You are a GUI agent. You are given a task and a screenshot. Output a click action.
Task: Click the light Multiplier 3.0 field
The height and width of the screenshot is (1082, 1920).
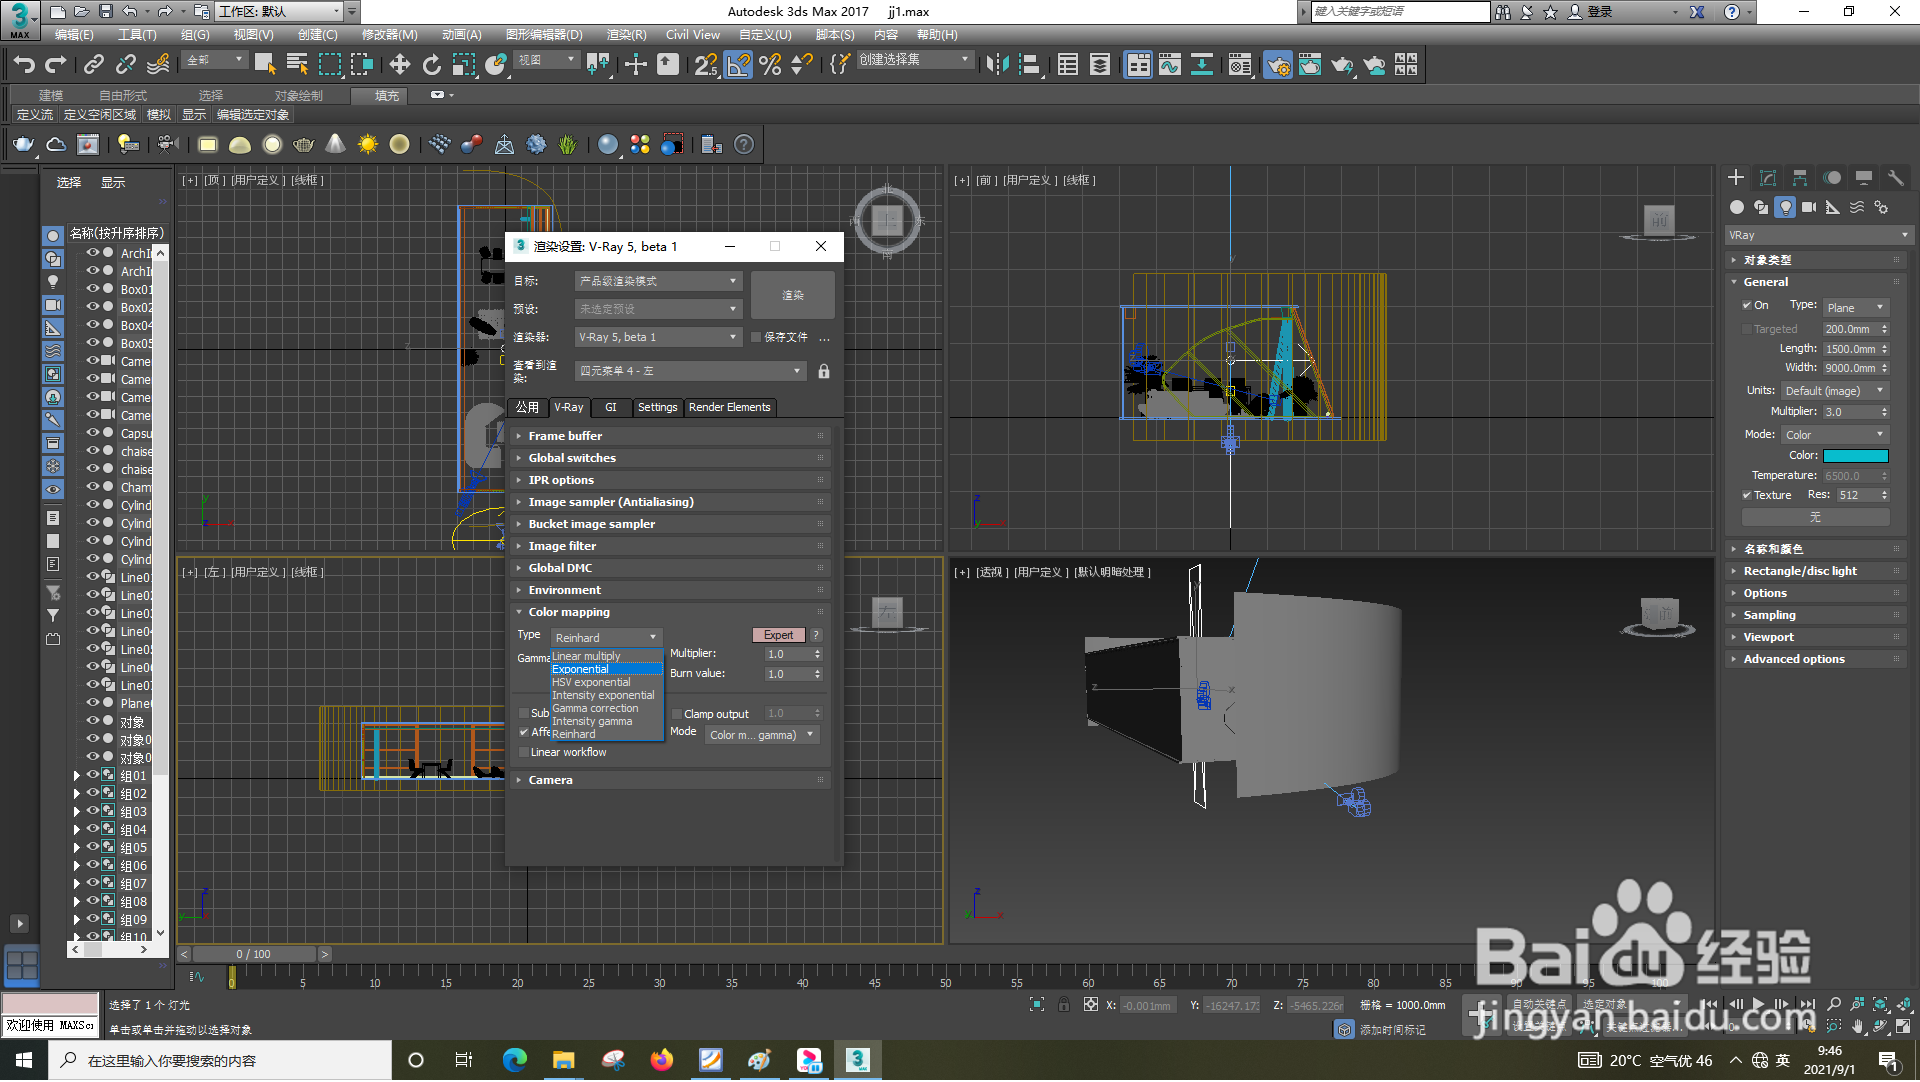coord(1850,412)
